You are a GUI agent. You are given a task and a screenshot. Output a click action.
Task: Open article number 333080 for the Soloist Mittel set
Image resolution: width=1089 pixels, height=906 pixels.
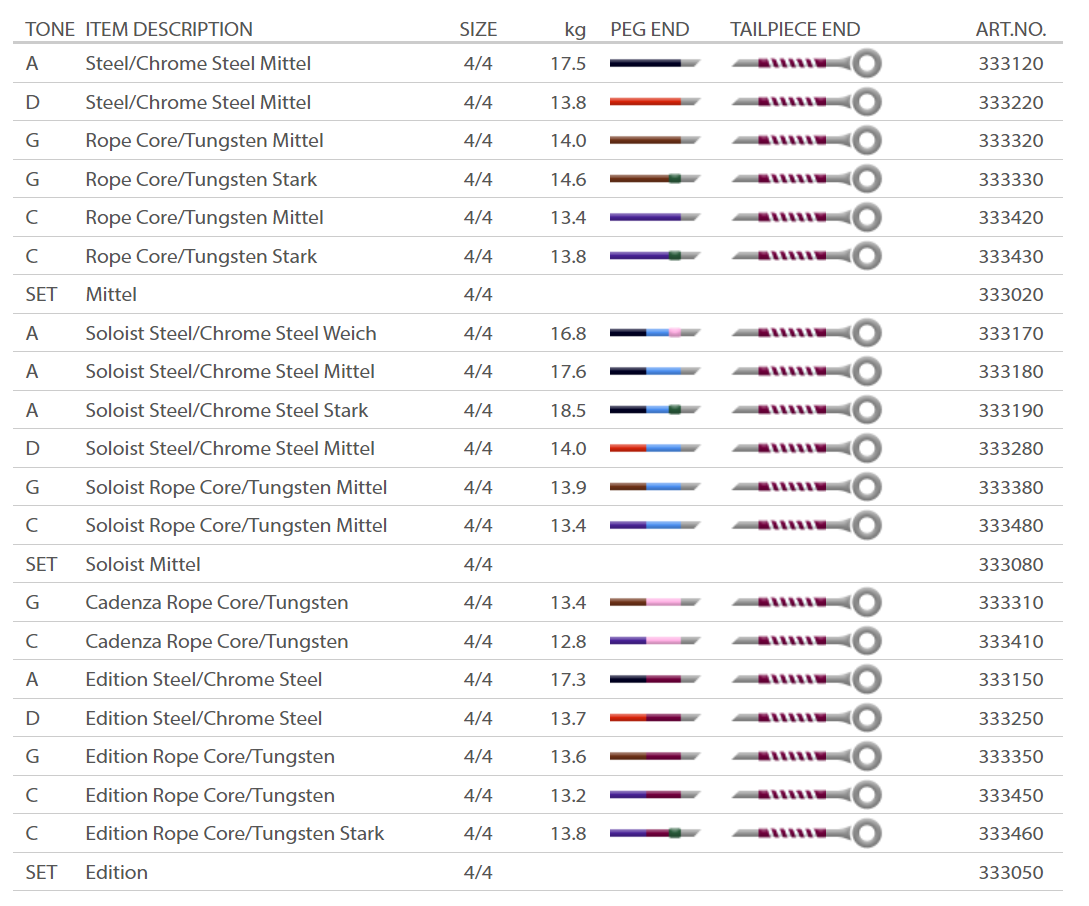1010,564
